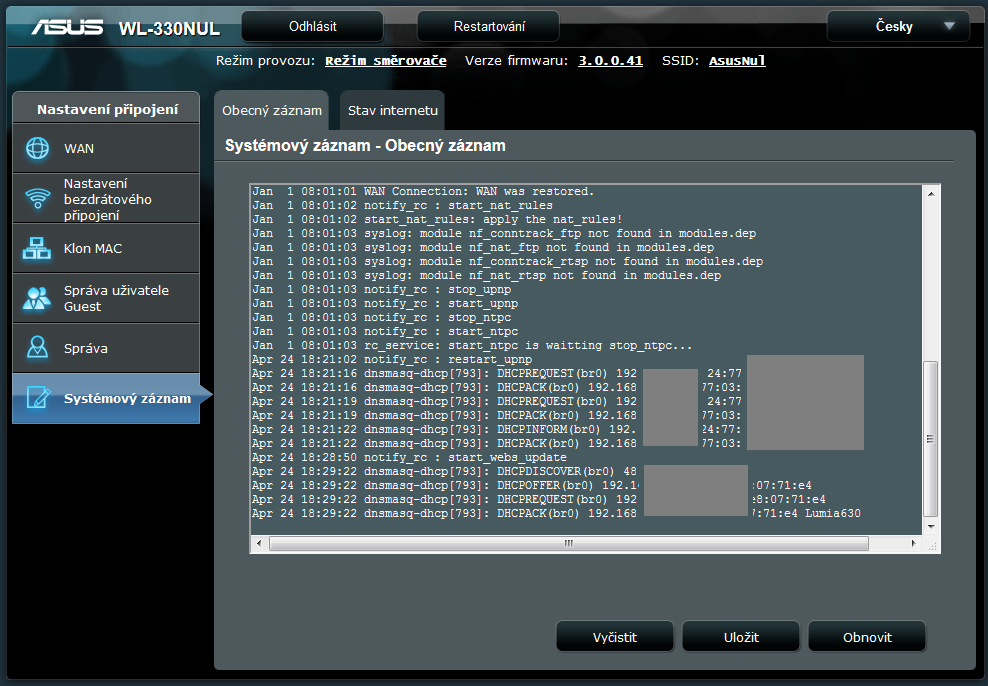Click the log's vertical scrollbar up arrow
This screenshot has width=988, height=686.
coord(931,193)
